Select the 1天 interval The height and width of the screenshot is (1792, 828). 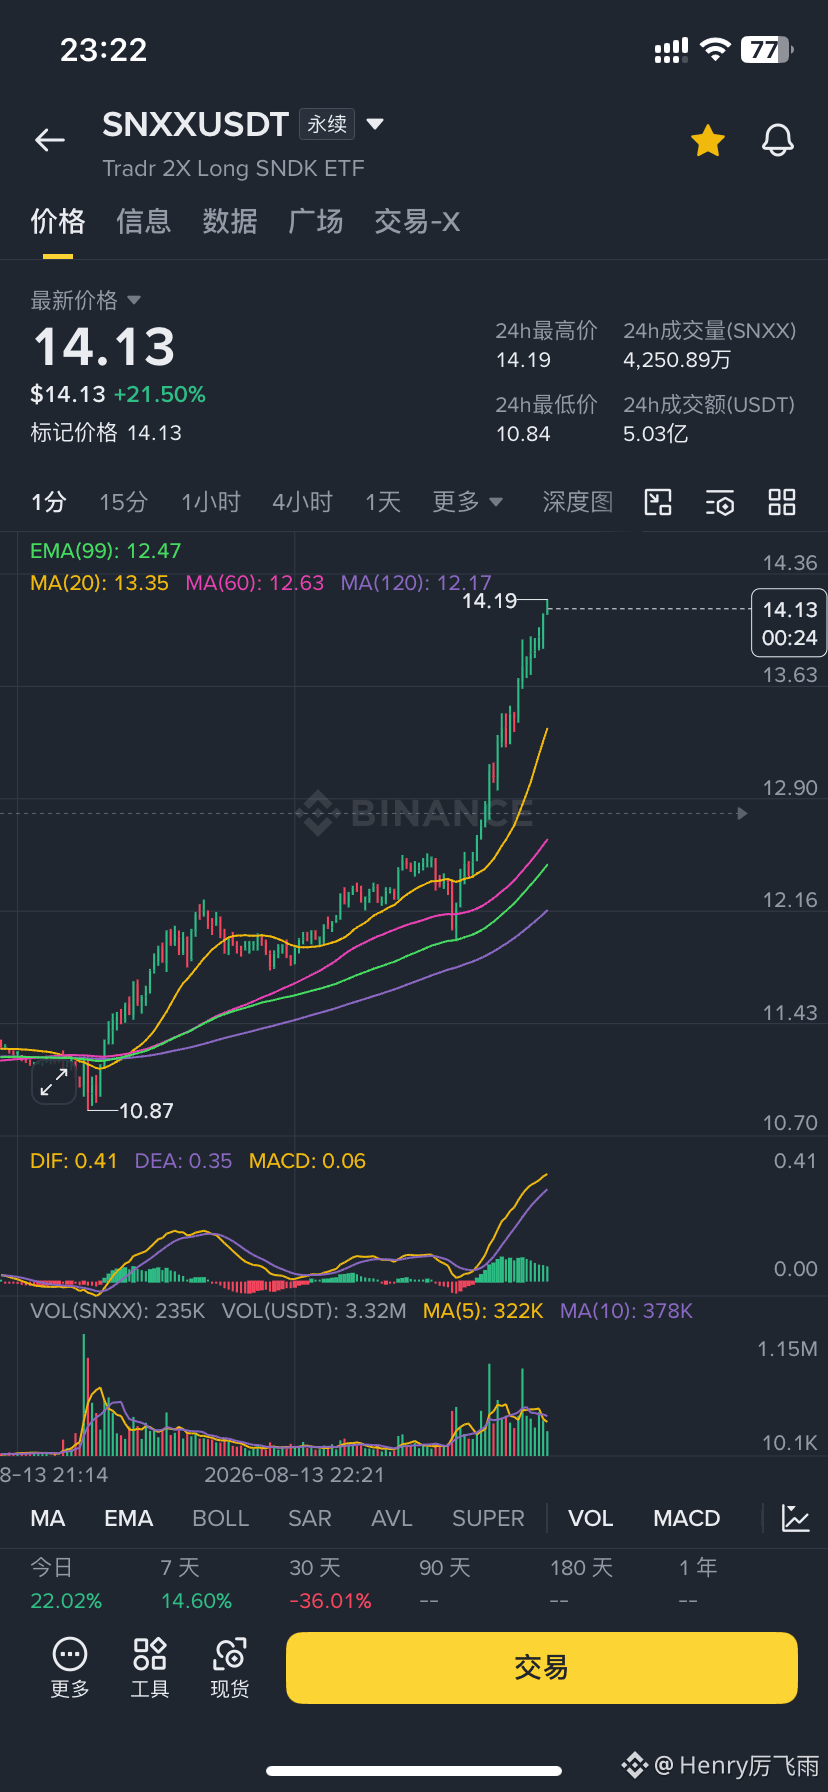pos(383,502)
